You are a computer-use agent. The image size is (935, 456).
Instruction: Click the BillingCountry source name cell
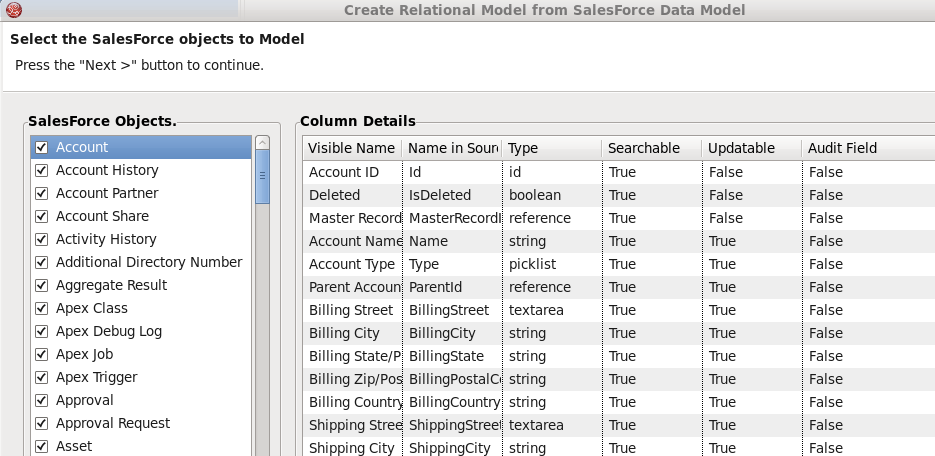[x=453, y=402]
